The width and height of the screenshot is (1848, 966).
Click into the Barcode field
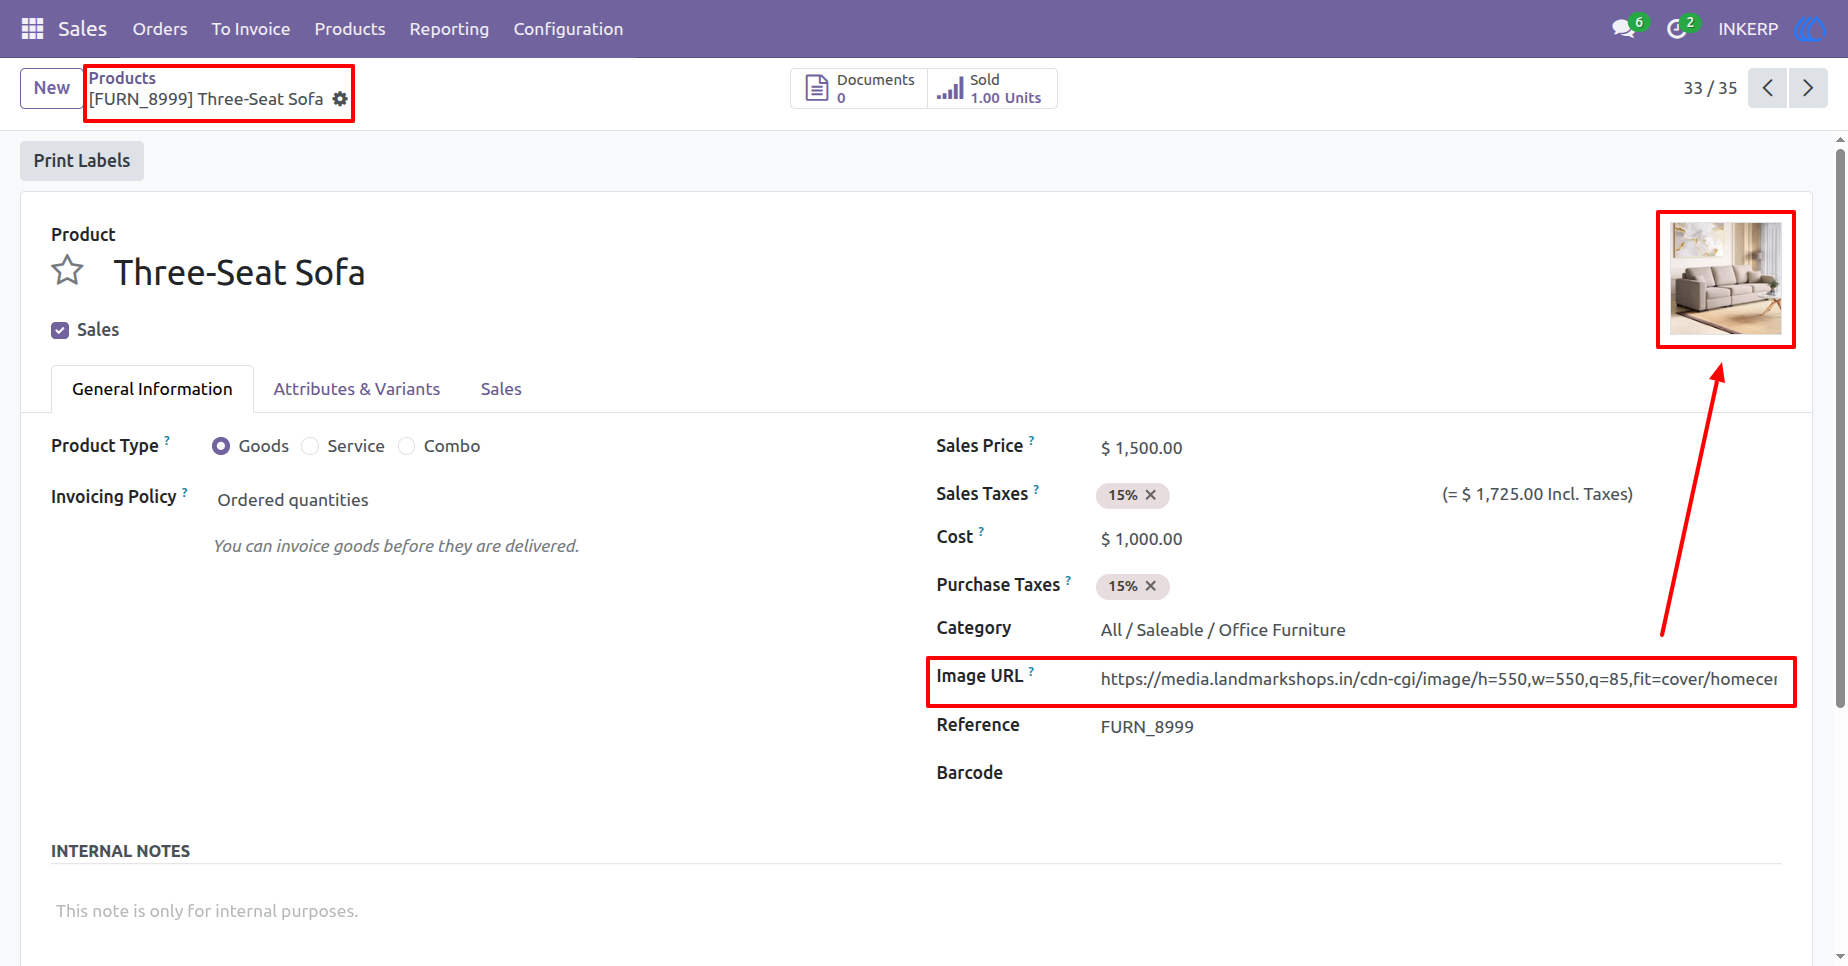(1439, 773)
